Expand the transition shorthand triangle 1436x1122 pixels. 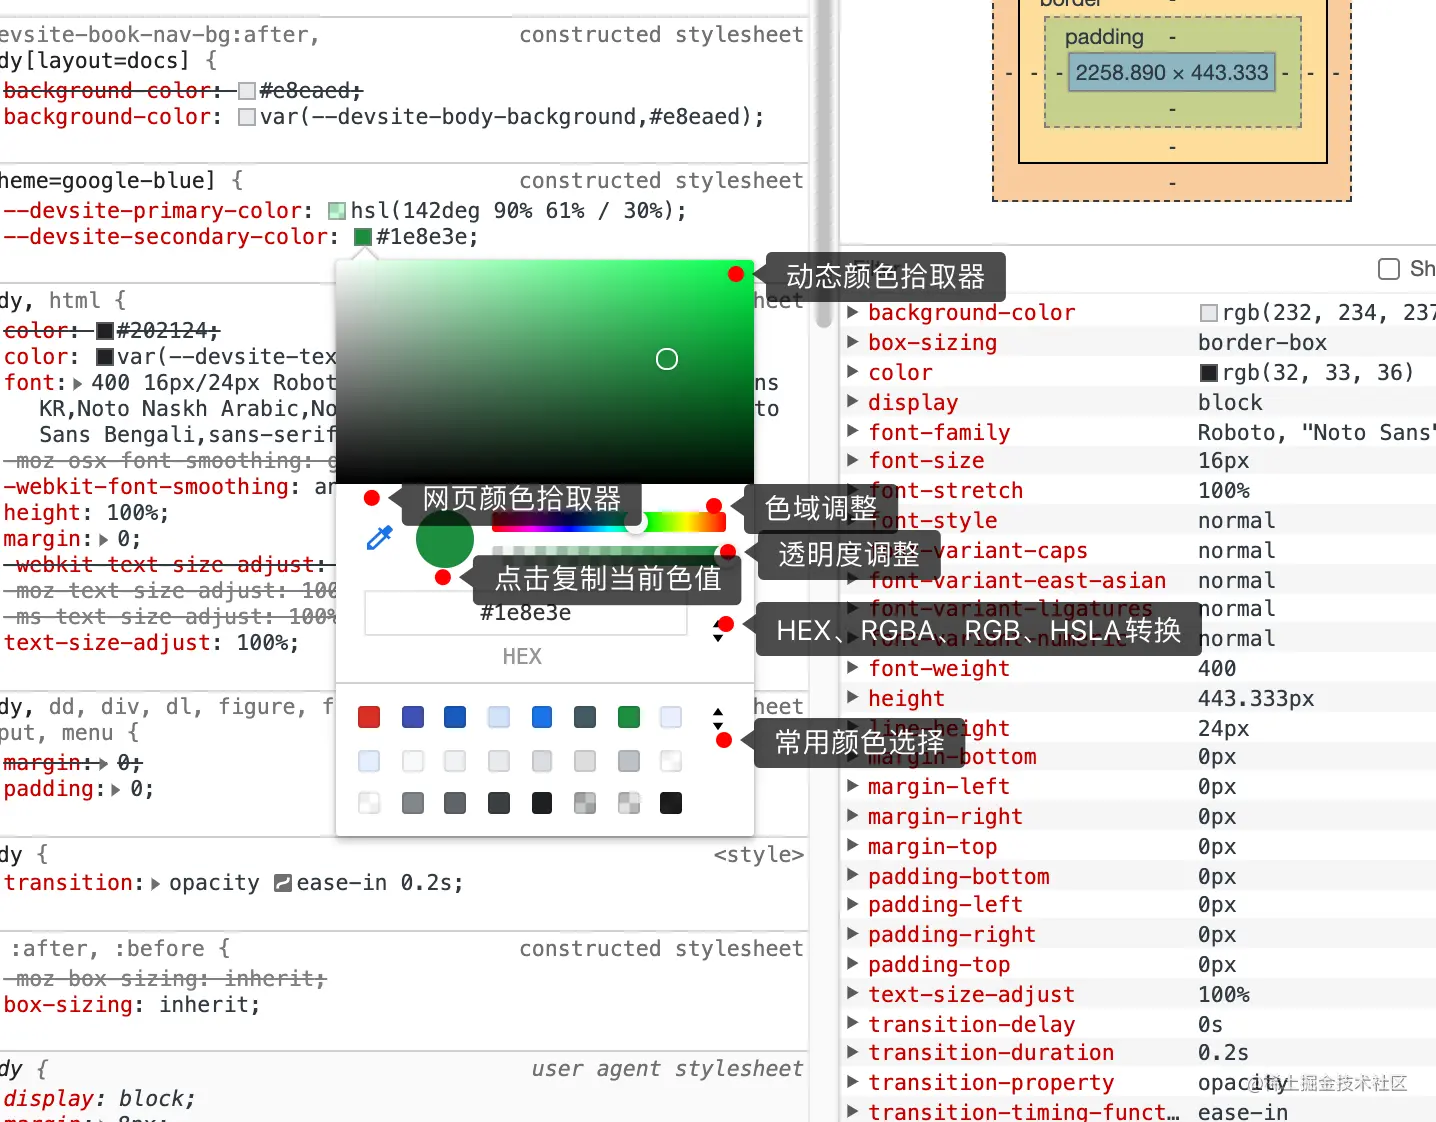click(x=155, y=883)
